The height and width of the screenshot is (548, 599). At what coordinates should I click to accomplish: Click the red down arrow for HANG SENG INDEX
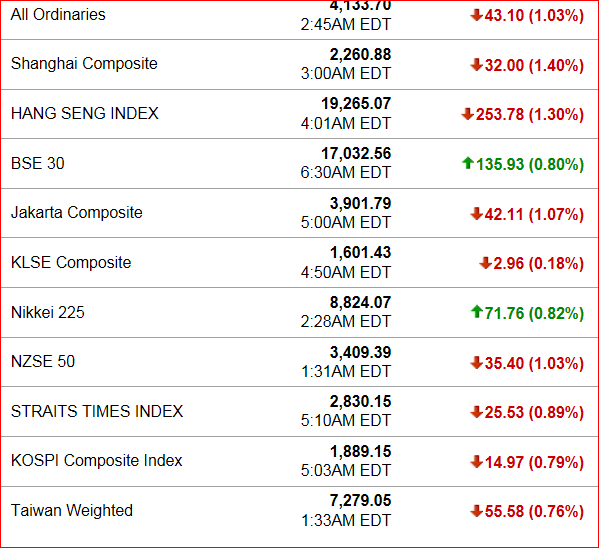(x=468, y=114)
